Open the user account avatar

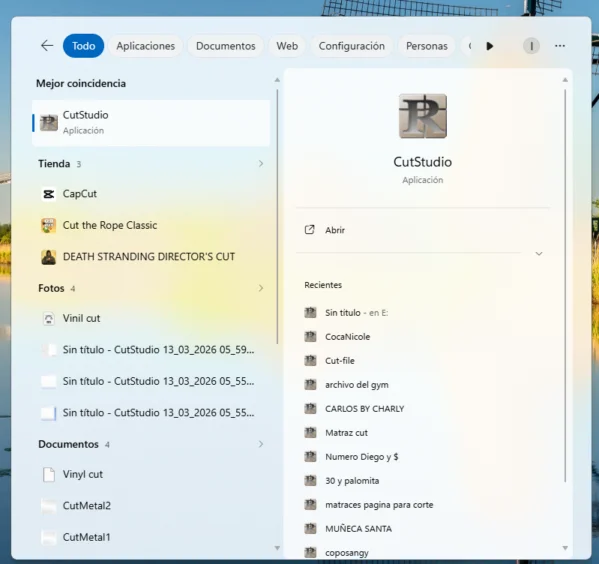(x=531, y=46)
